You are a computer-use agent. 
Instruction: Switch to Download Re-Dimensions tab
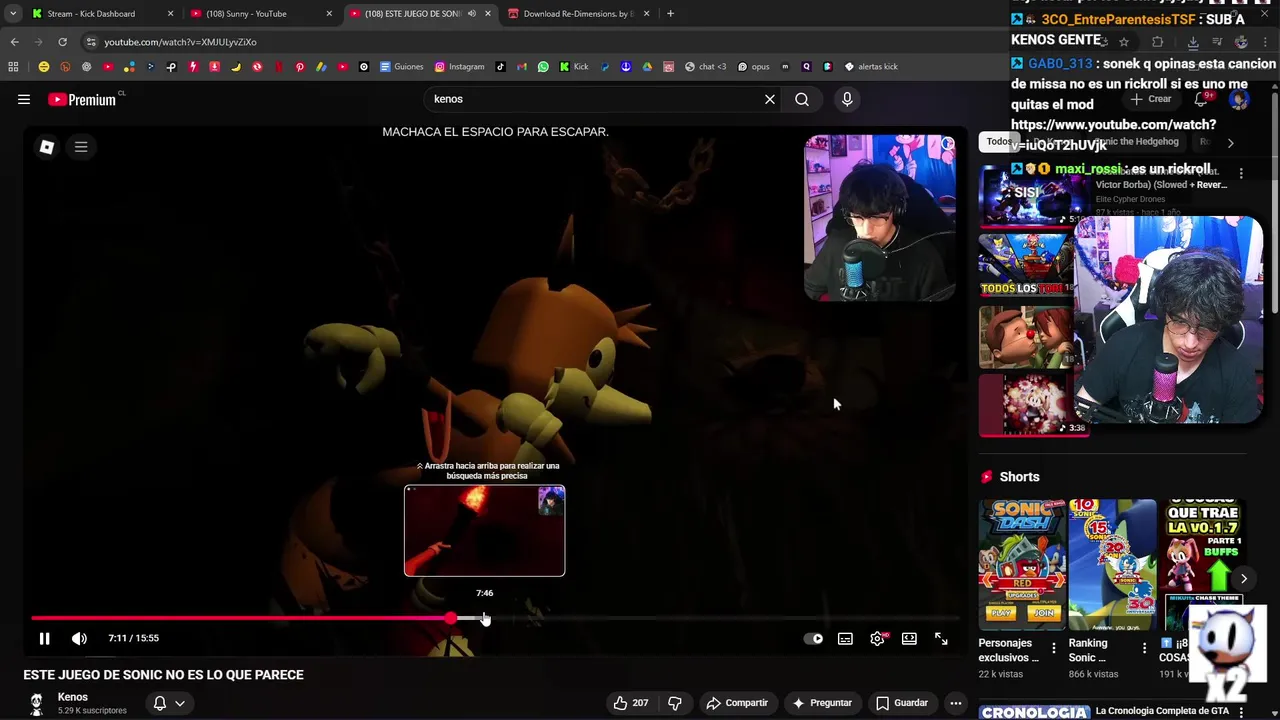click(580, 14)
